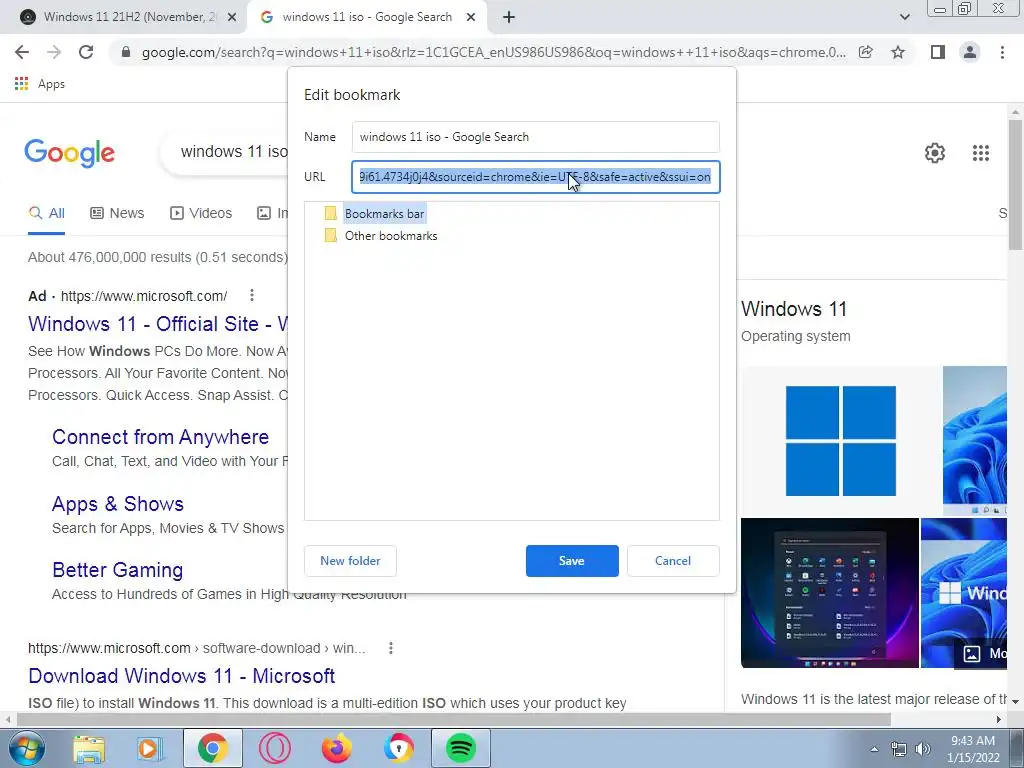The image size is (1024, 768).
Task: Save the bookmark
Action: 572,561
